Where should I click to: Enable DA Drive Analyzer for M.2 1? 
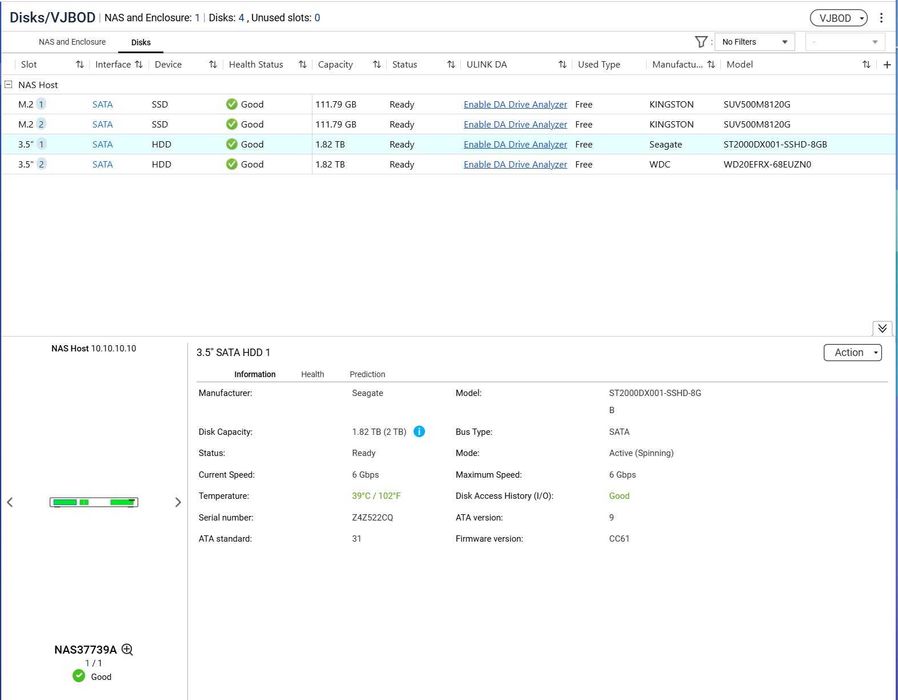pos(515,104)
